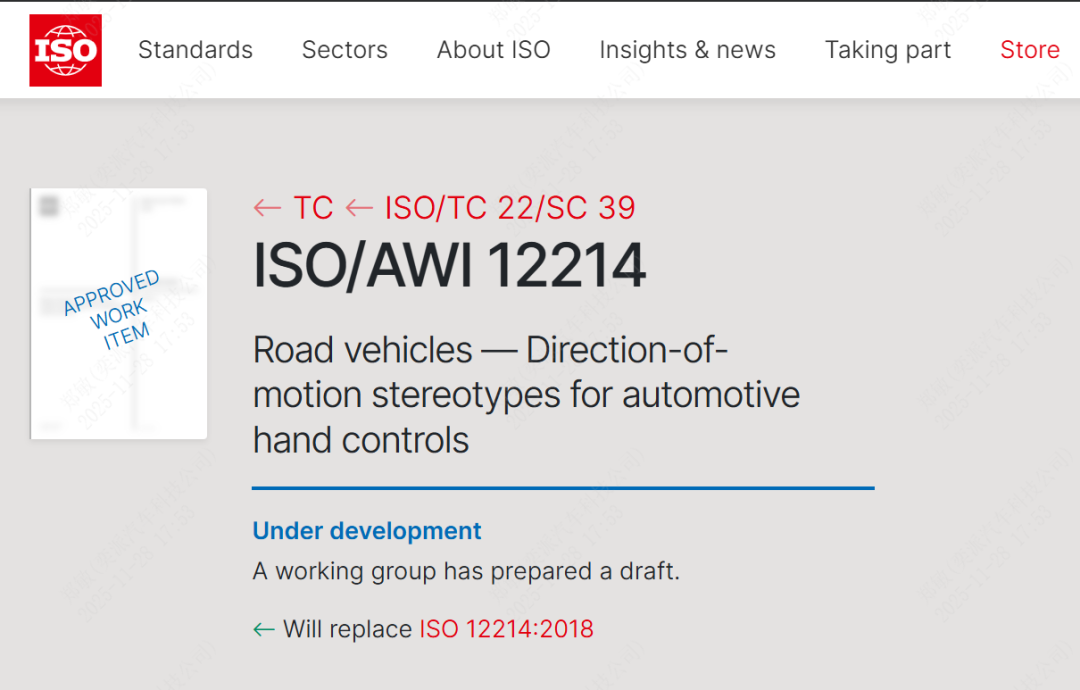Click the text 'A working group has prepared a draft.'
Viewport: 1080px width, 690px height.
click(x=466, y=571)
